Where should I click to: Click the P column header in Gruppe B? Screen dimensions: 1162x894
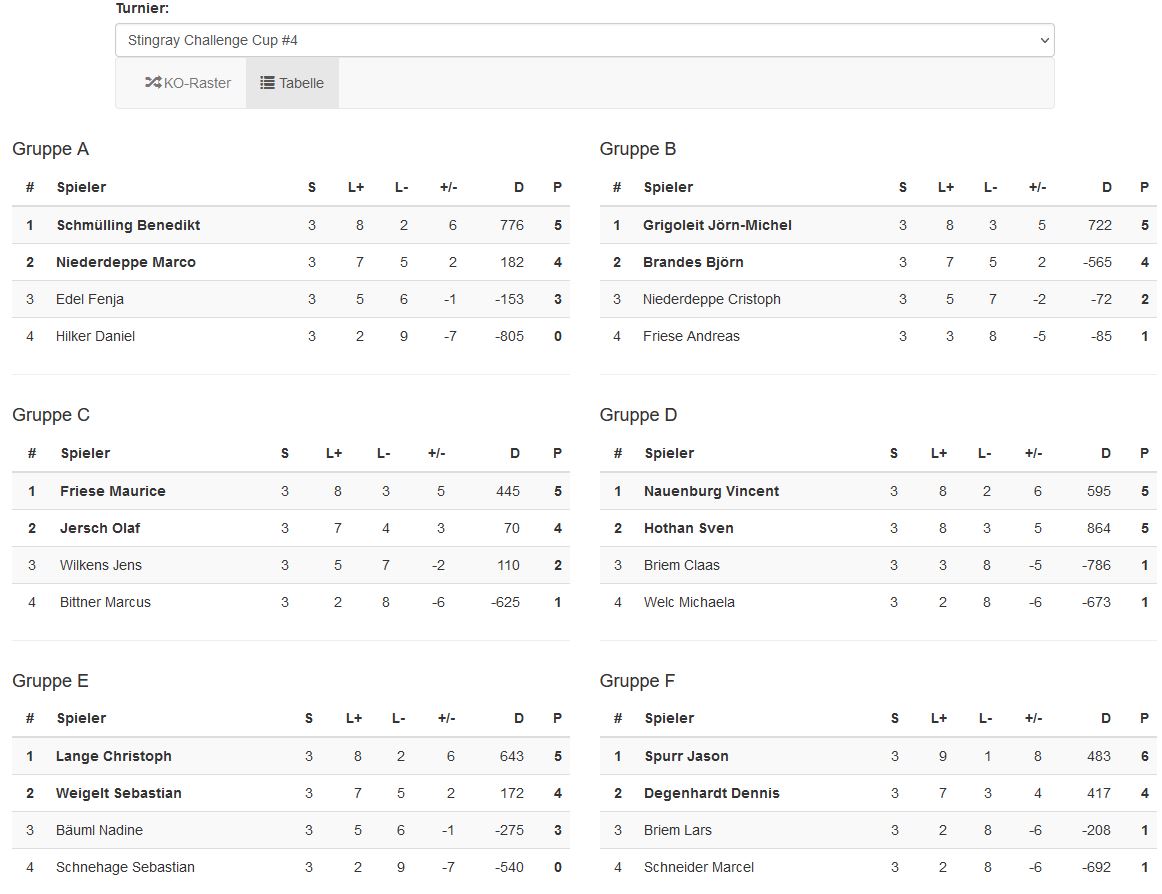coord(1144,187)
